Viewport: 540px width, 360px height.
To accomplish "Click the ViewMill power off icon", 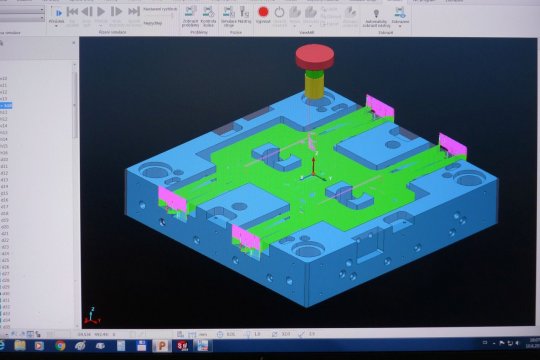I will tap(279, 13).
